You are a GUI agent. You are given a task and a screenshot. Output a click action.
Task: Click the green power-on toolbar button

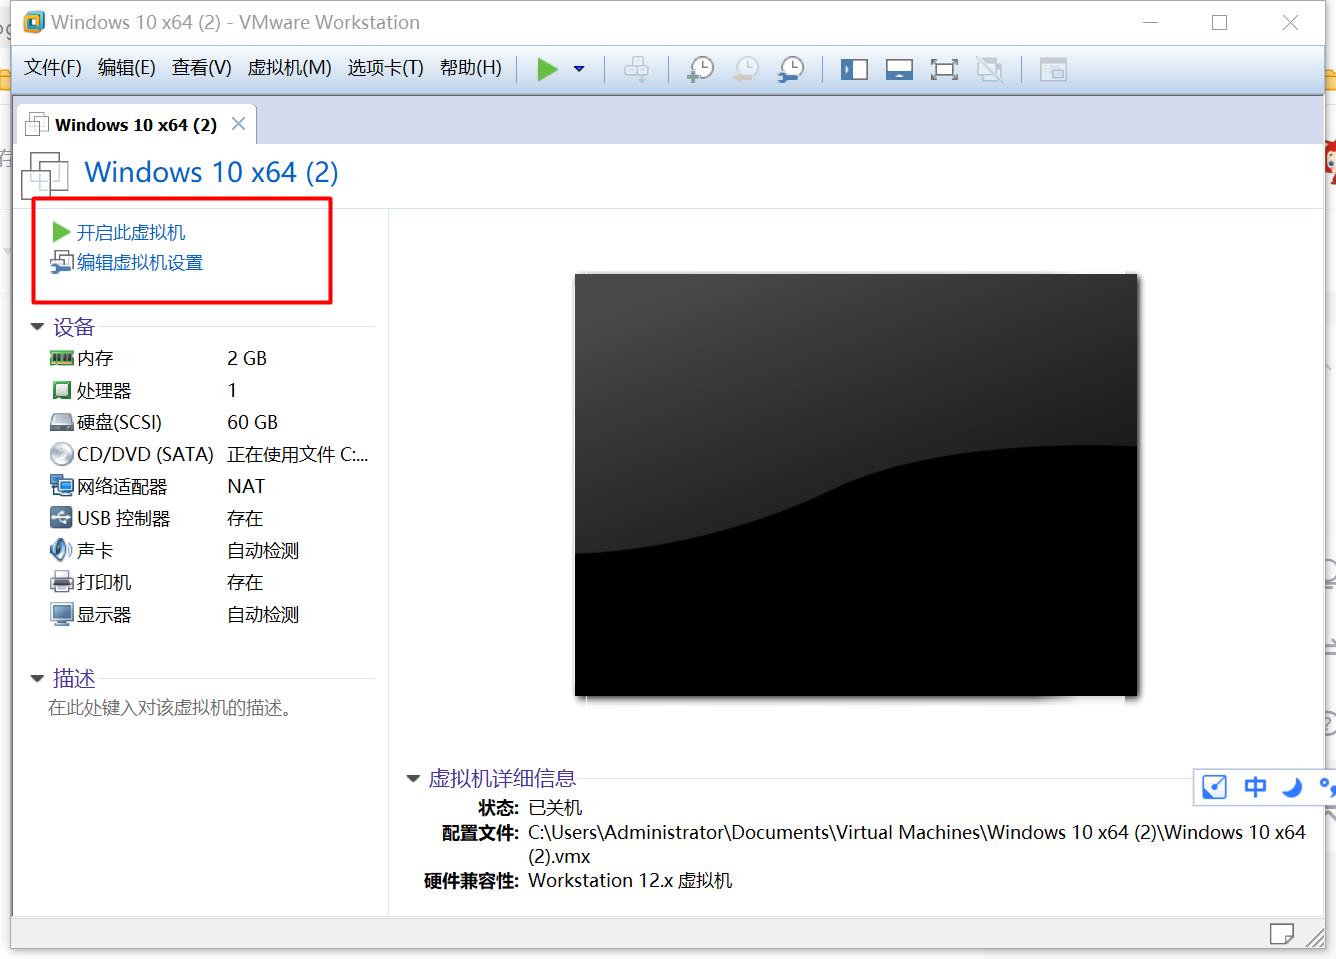tap(547, 69)
